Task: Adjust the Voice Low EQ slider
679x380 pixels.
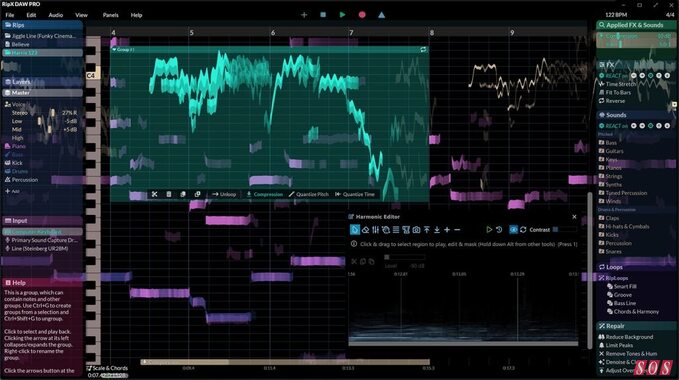Action: (39, 121)
